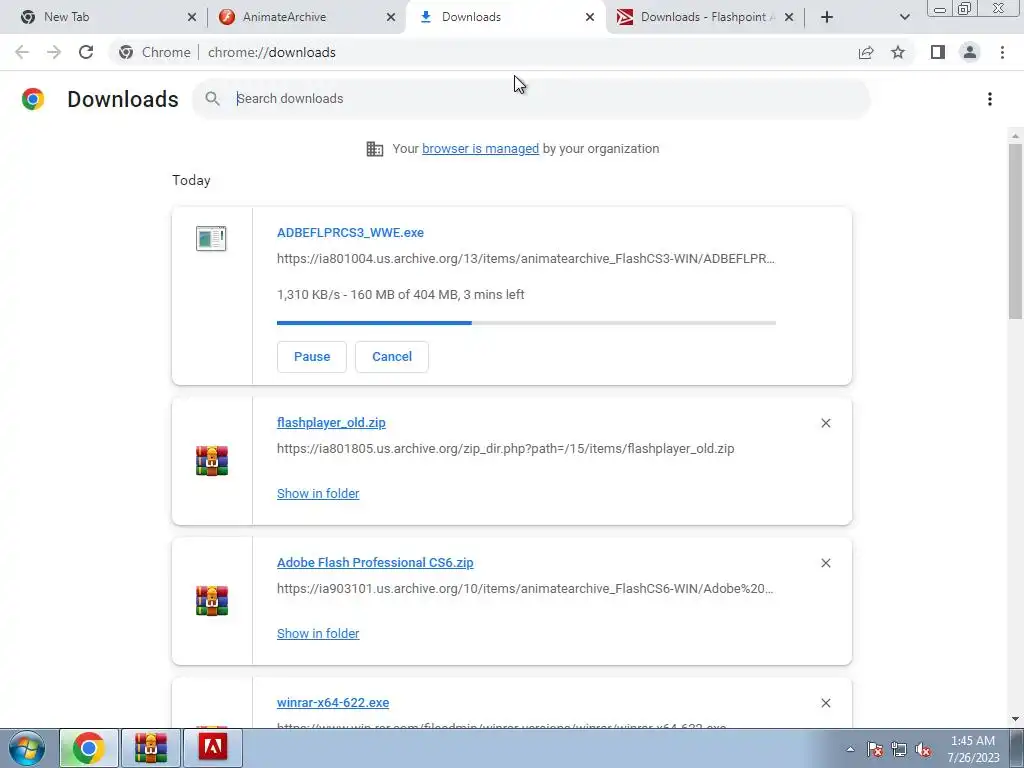Viewport: 1024px width, 768px height.
Task: Click the Action Center flag tray icon
Action: 874,749
